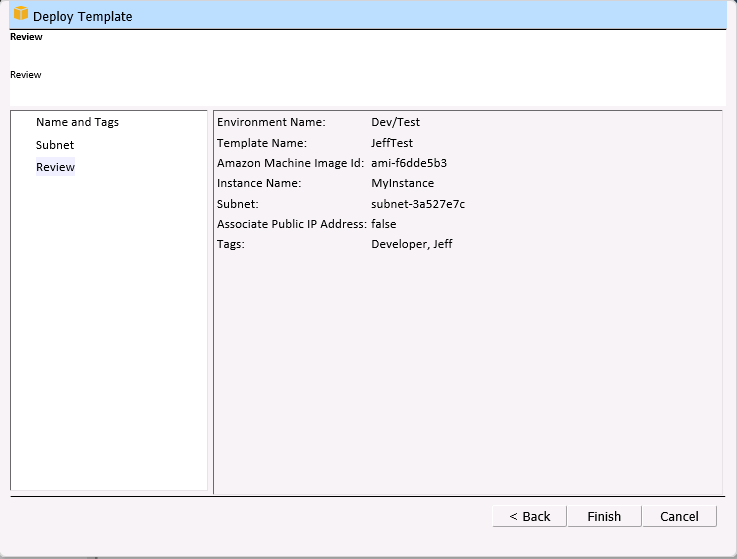Click the Environment Name label
This screenshot has height=559, width=737.
tap(271, 122)
